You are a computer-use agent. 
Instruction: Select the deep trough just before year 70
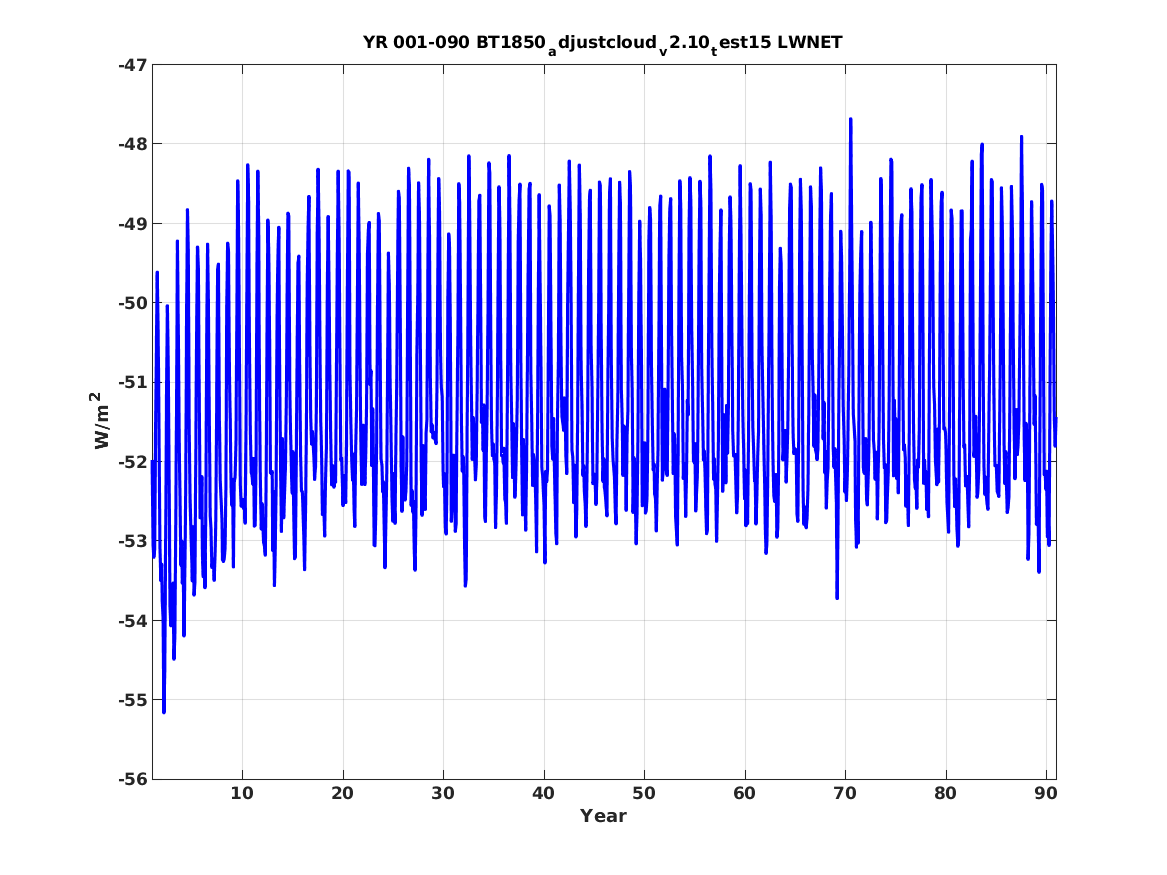point(837,597)
